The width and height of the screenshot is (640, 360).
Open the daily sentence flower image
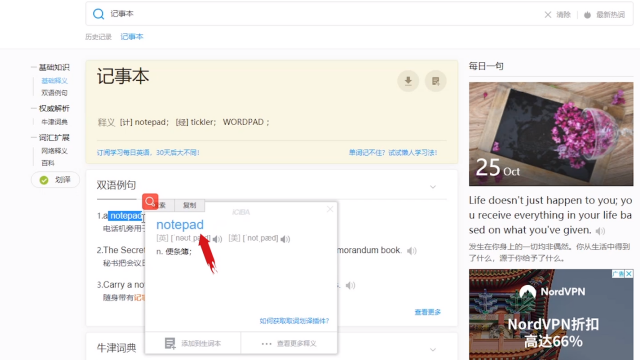point(551,134)
